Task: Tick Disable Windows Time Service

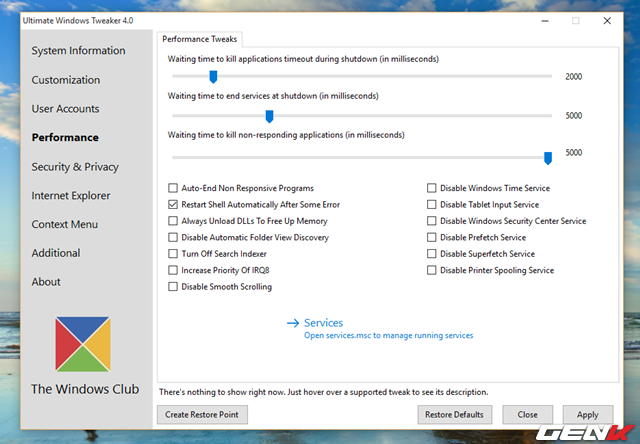Action: click(x=431, y=188)
